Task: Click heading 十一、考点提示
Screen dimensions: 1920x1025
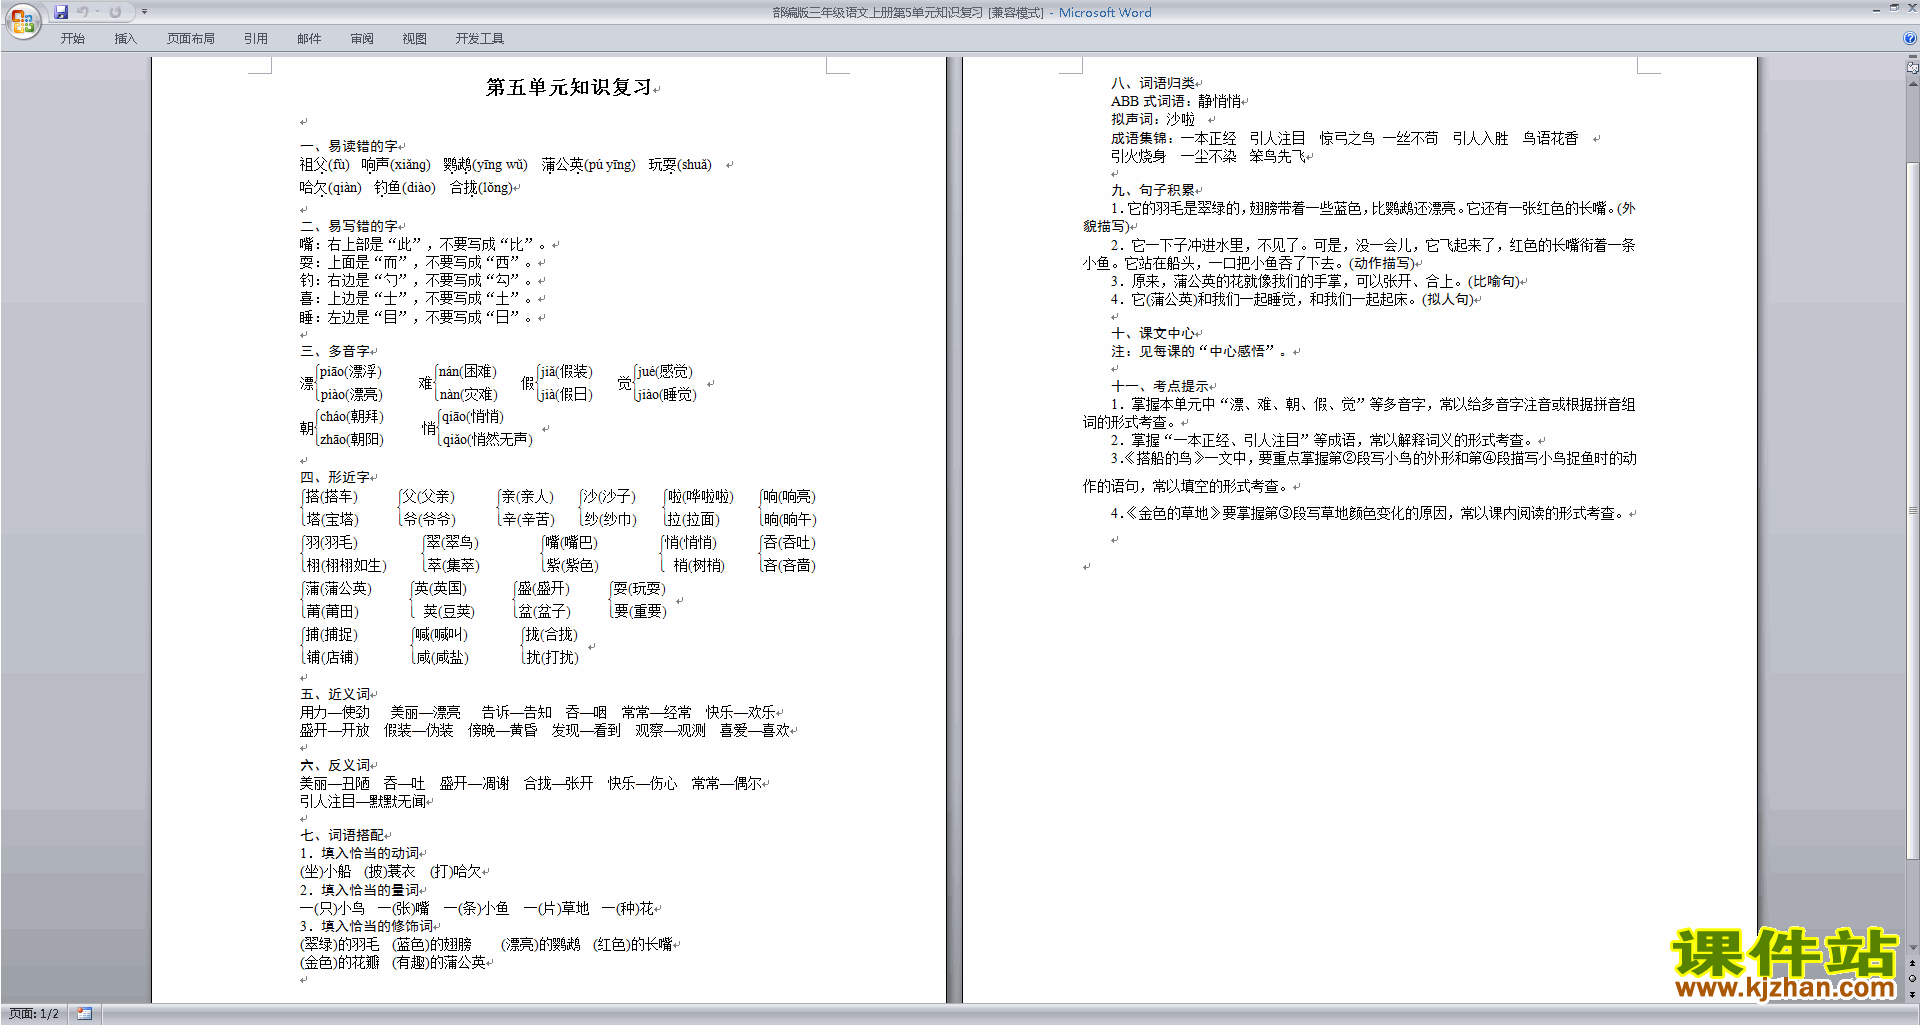Action: point(1160,386)
